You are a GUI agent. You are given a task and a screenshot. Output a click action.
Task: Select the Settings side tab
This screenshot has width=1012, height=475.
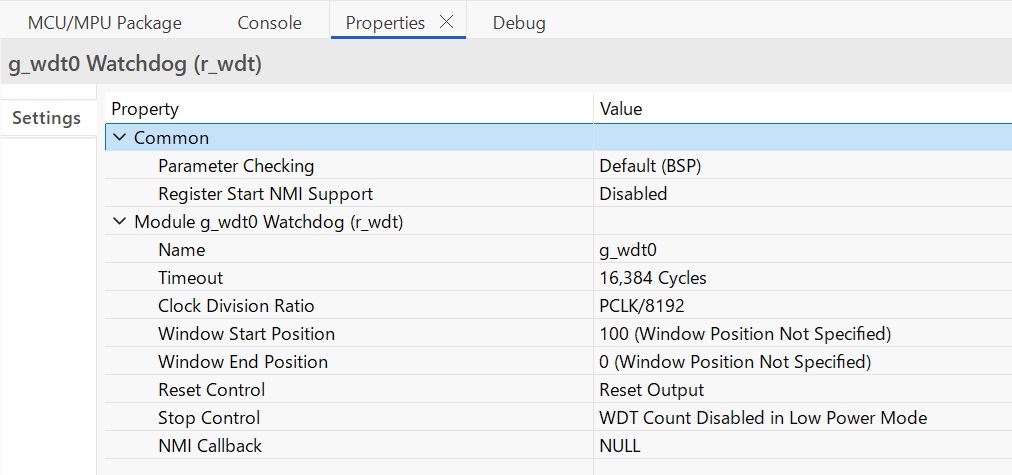tap(46, 118)
